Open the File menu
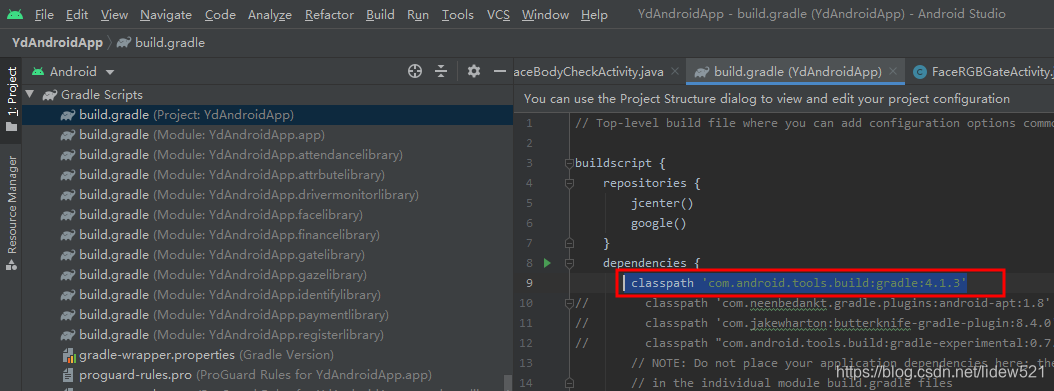 (x=44, y=14)
